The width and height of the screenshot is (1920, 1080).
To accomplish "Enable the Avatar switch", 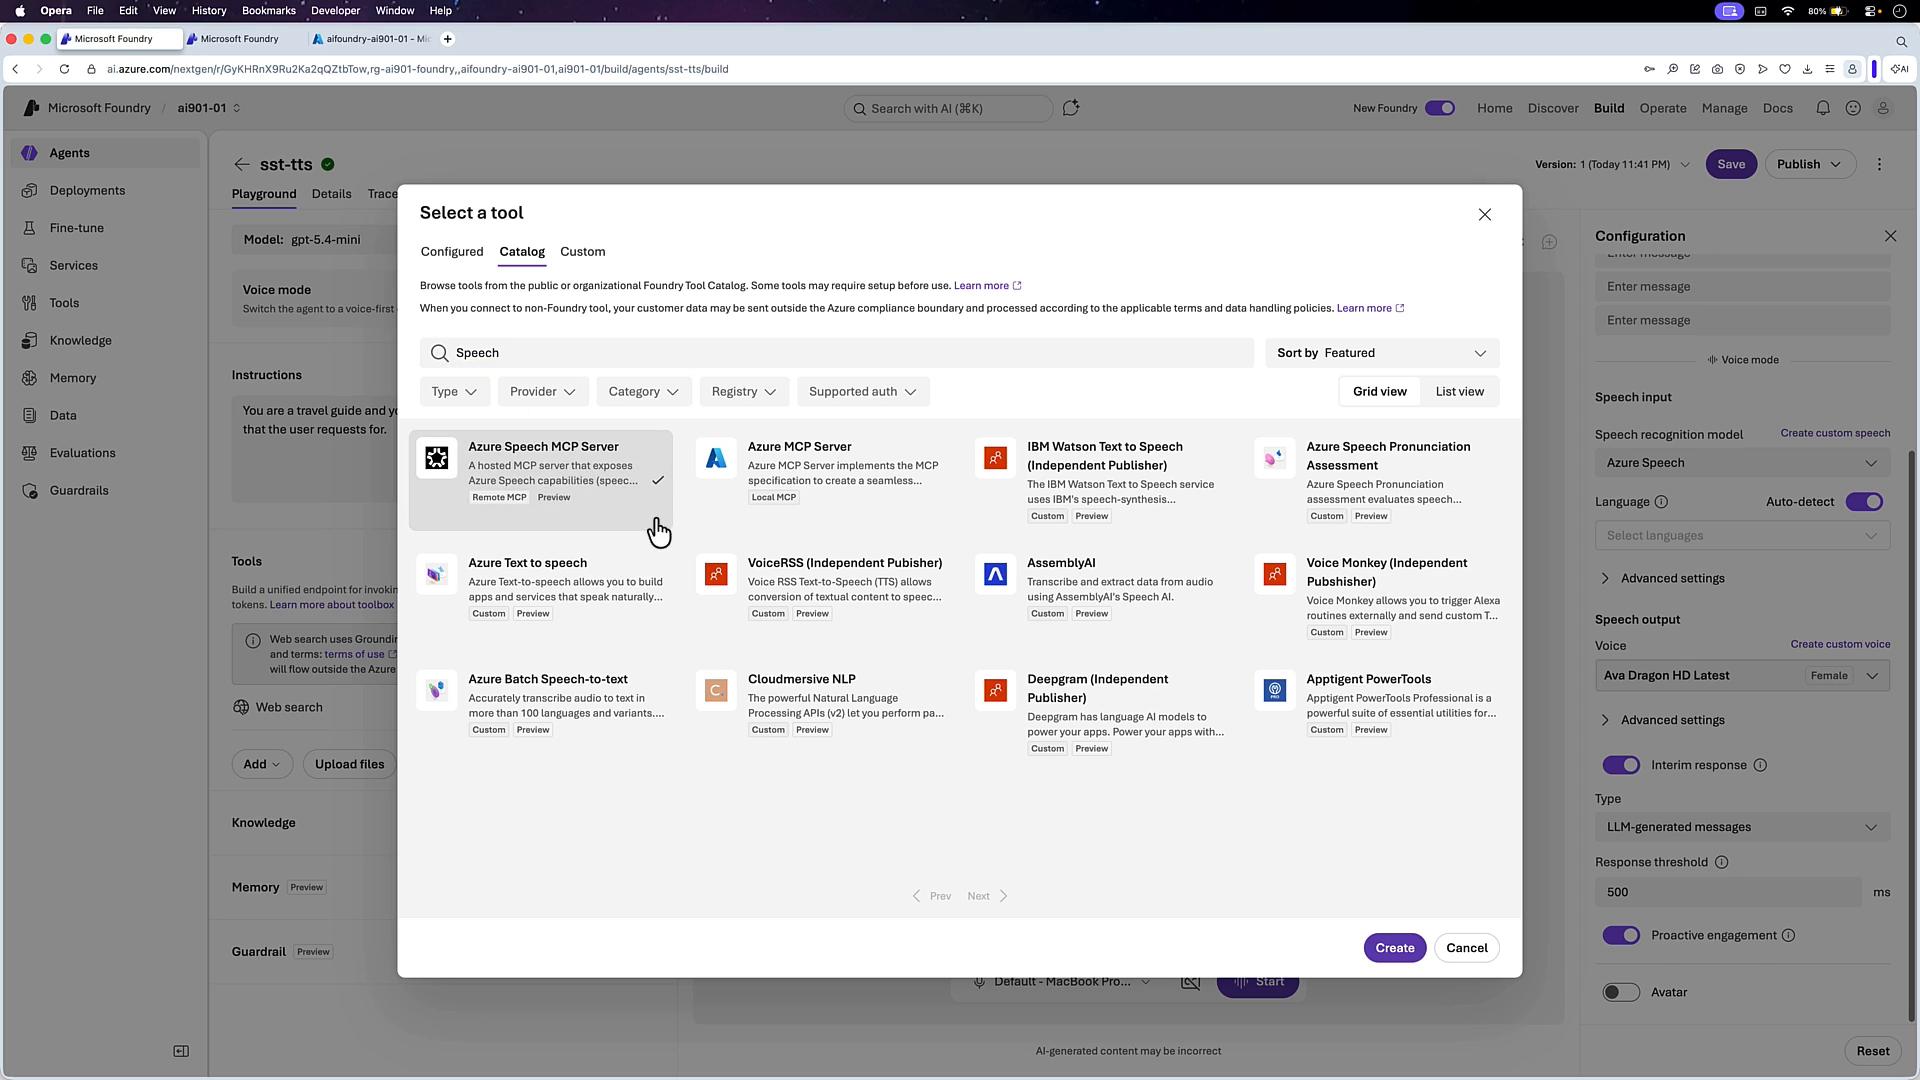I will [1621, 992].
